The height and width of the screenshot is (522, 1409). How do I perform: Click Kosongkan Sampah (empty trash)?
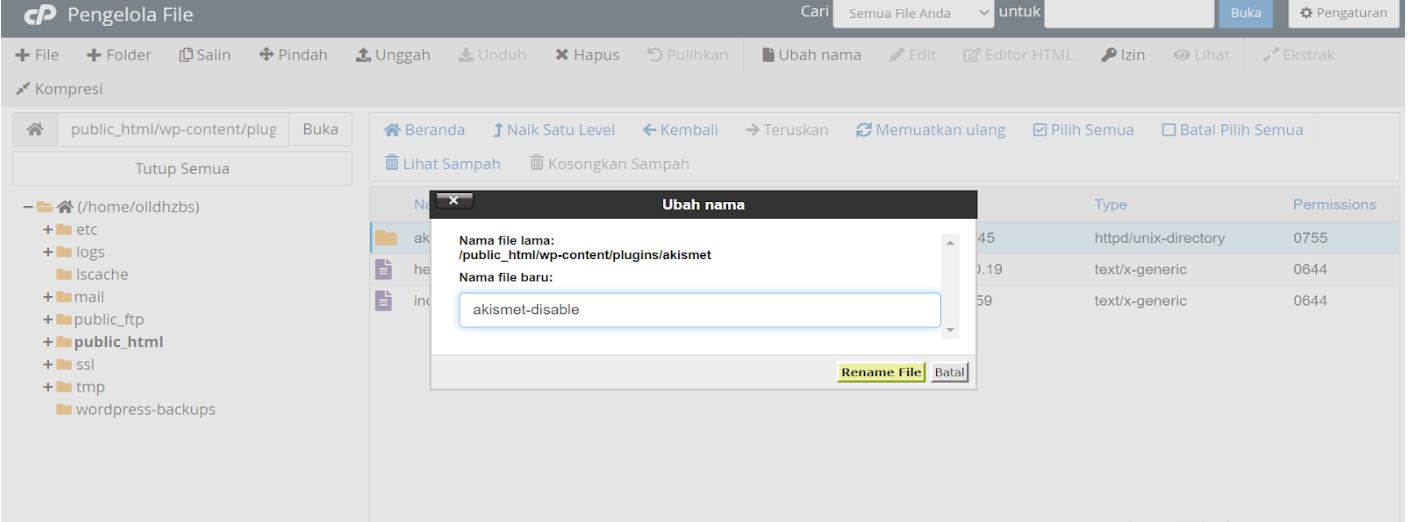pyautogui.click(x=608, y=163)
